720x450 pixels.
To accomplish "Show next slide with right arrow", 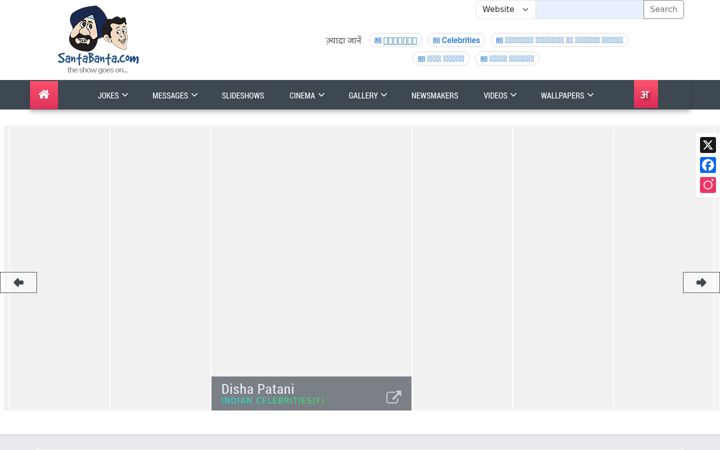I will click(701, 282).
